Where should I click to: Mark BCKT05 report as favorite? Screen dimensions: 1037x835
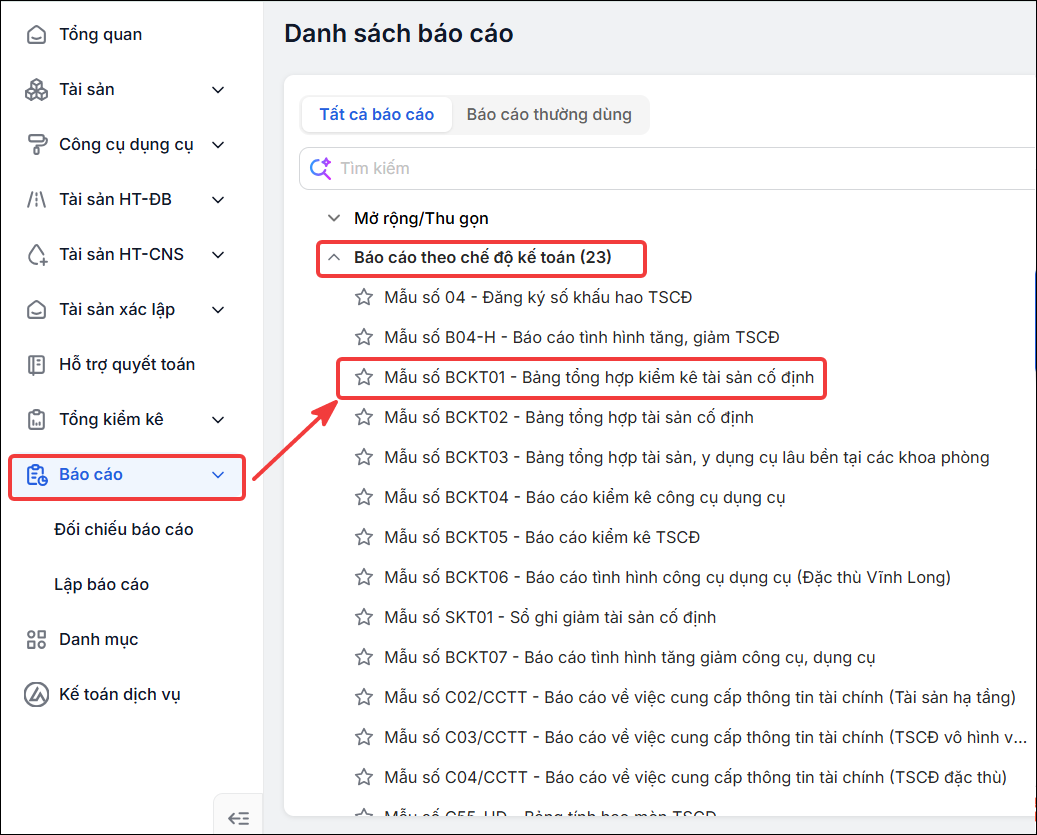click(364, 537)
